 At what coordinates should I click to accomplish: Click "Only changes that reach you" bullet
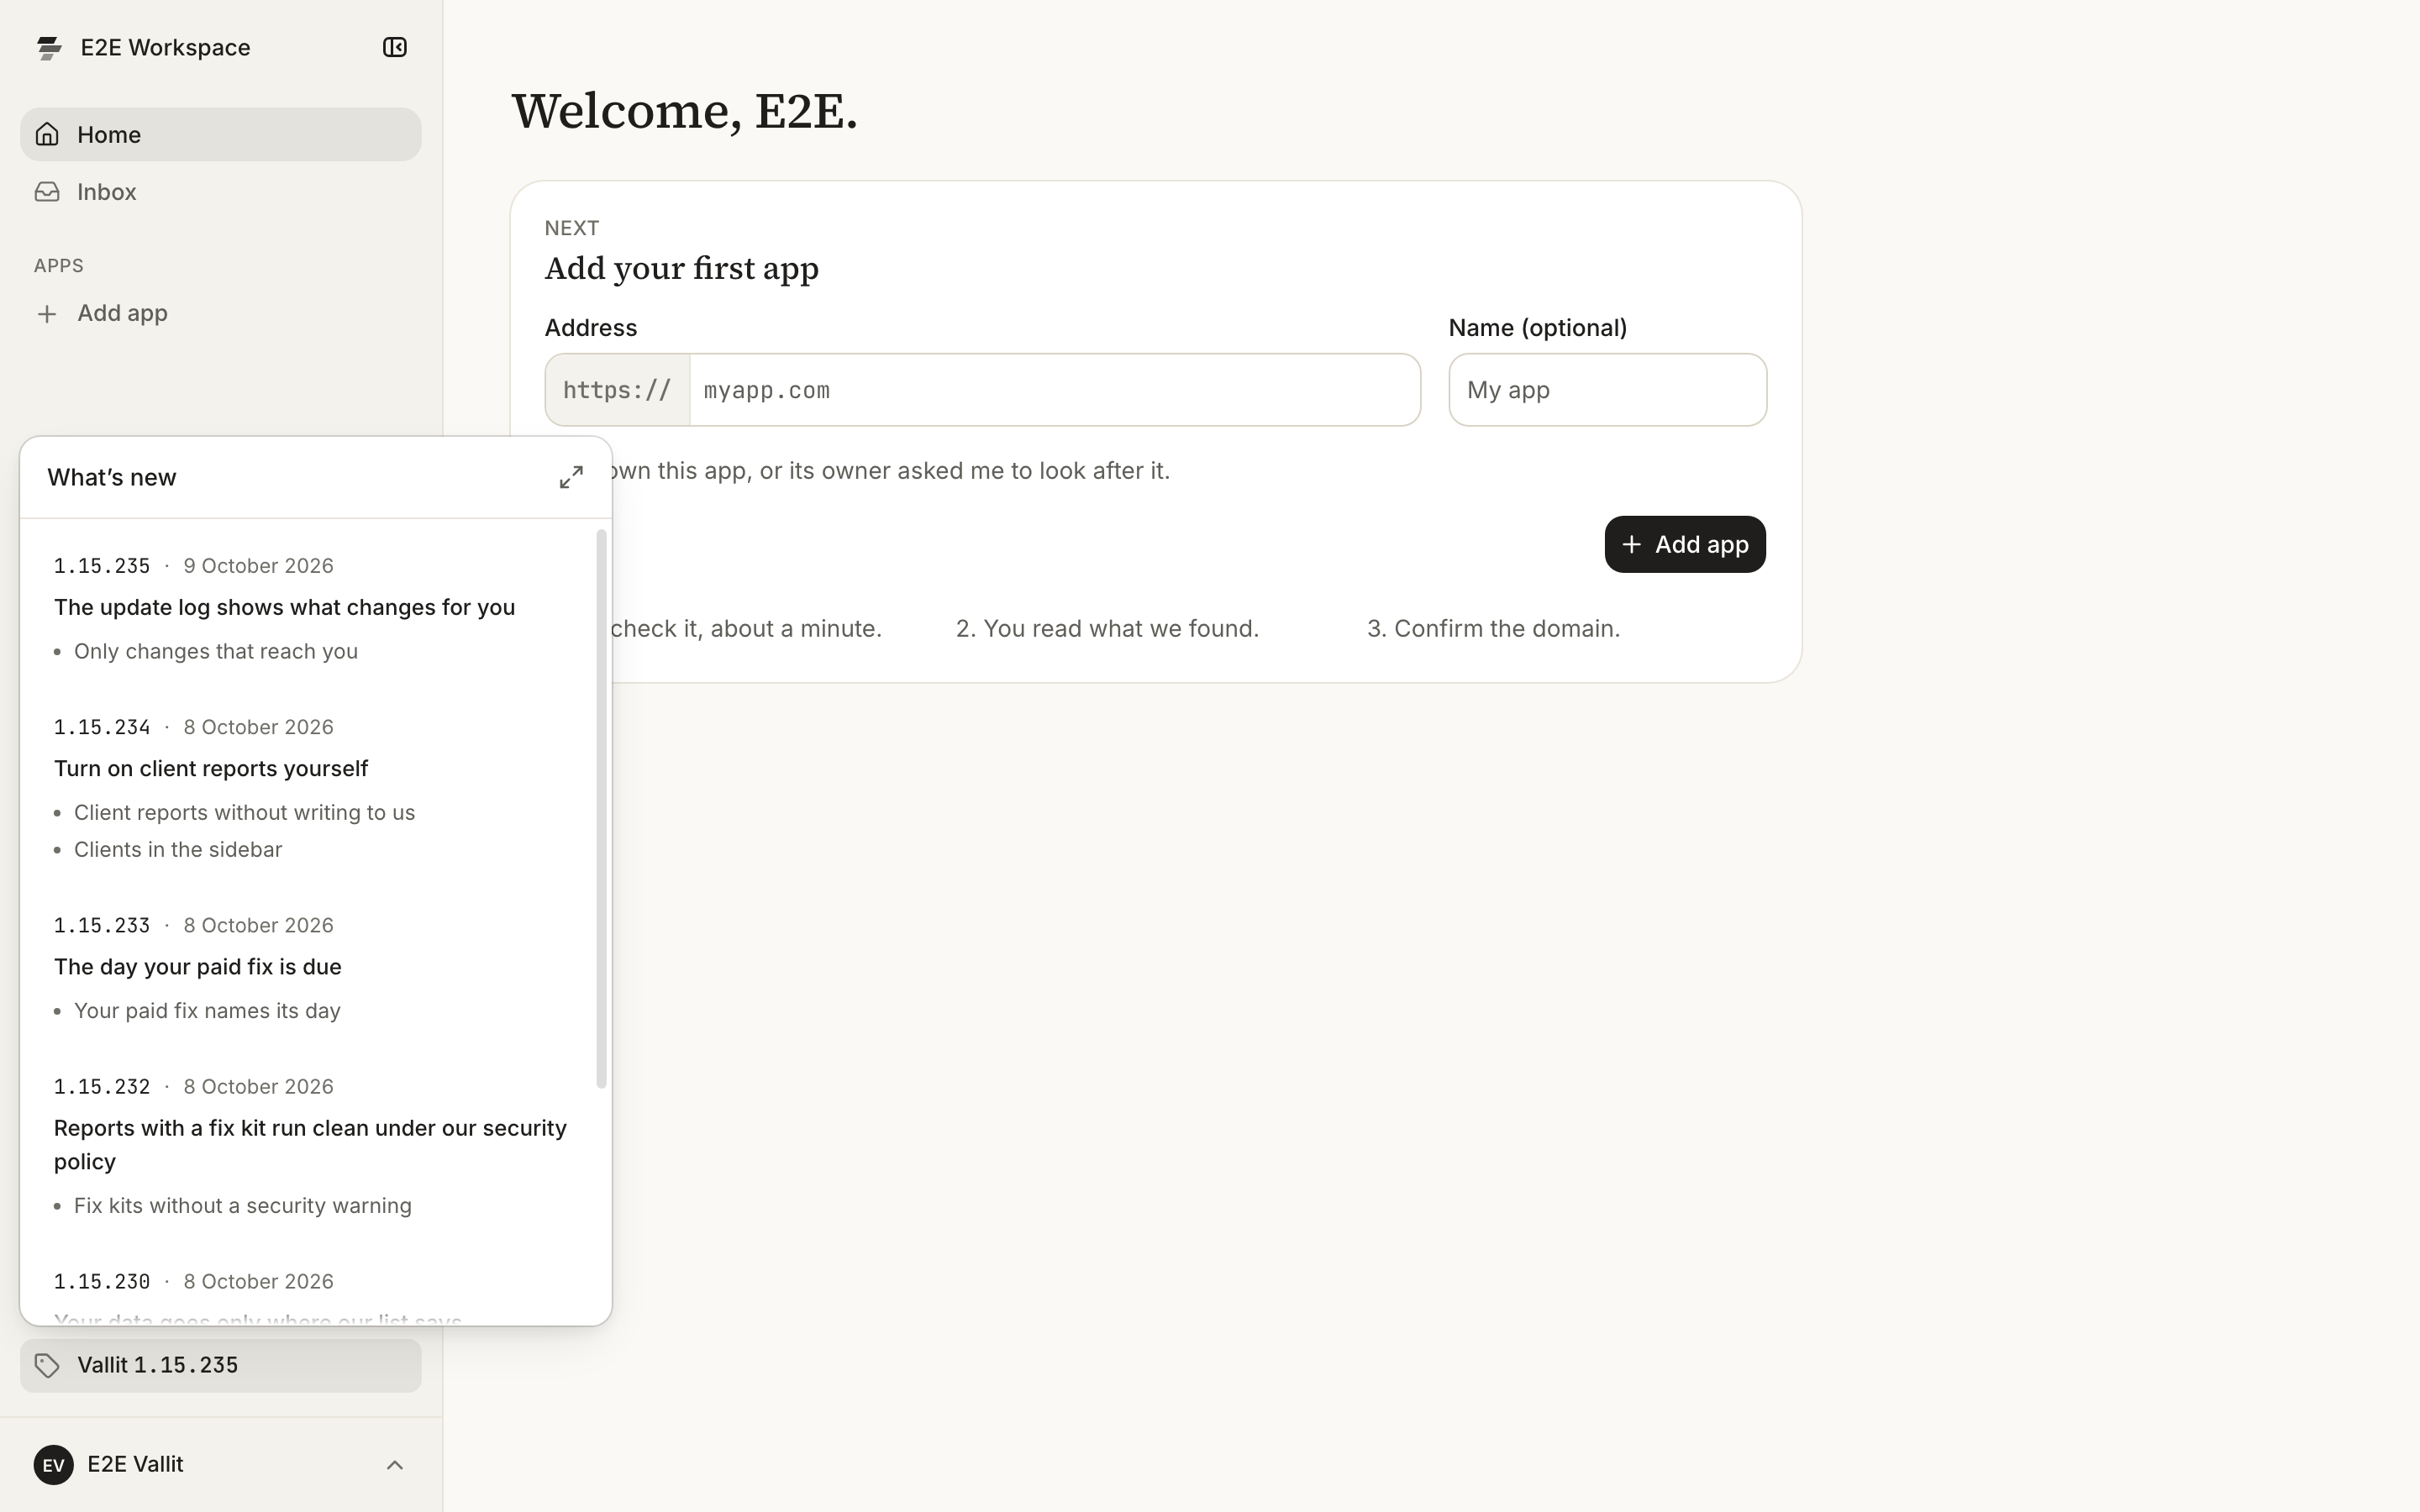tap(216, 651)
